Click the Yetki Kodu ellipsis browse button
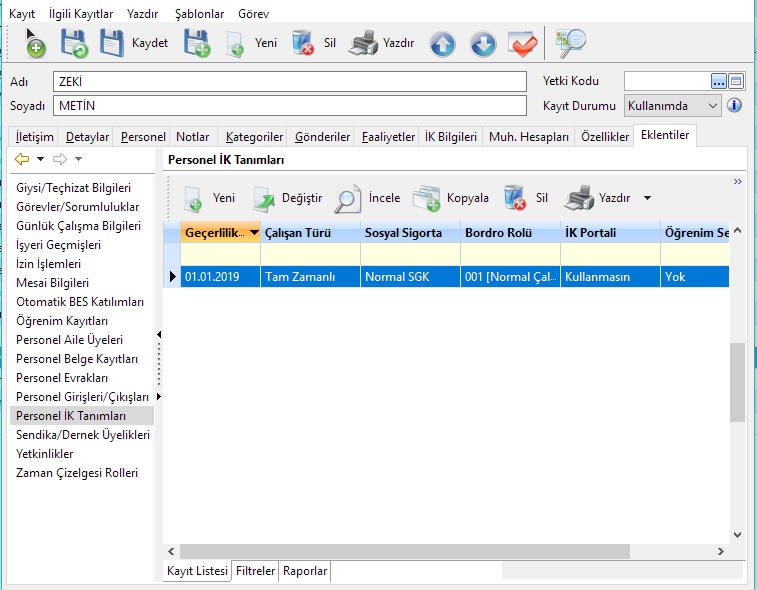Screen dimensions: 757x590 [718, 81]
